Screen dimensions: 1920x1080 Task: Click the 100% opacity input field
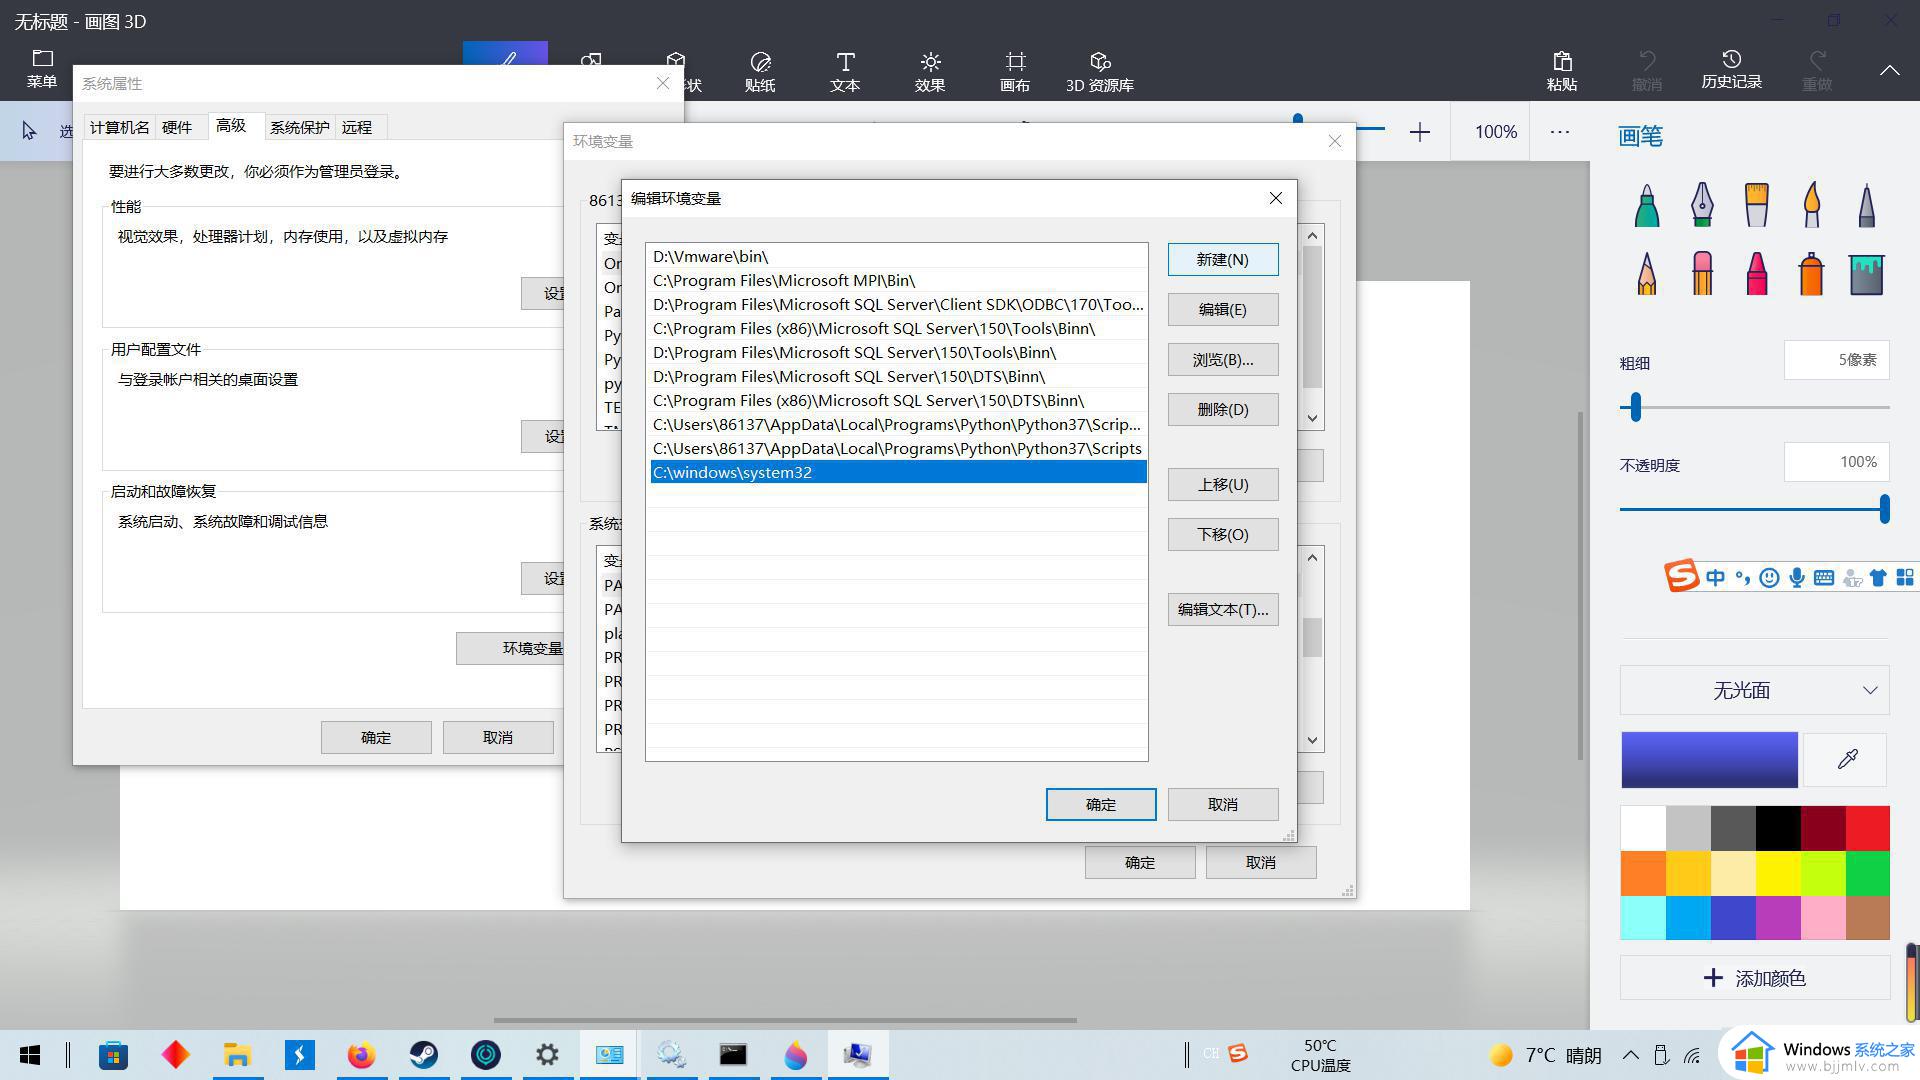click(x=1836, y=462)
